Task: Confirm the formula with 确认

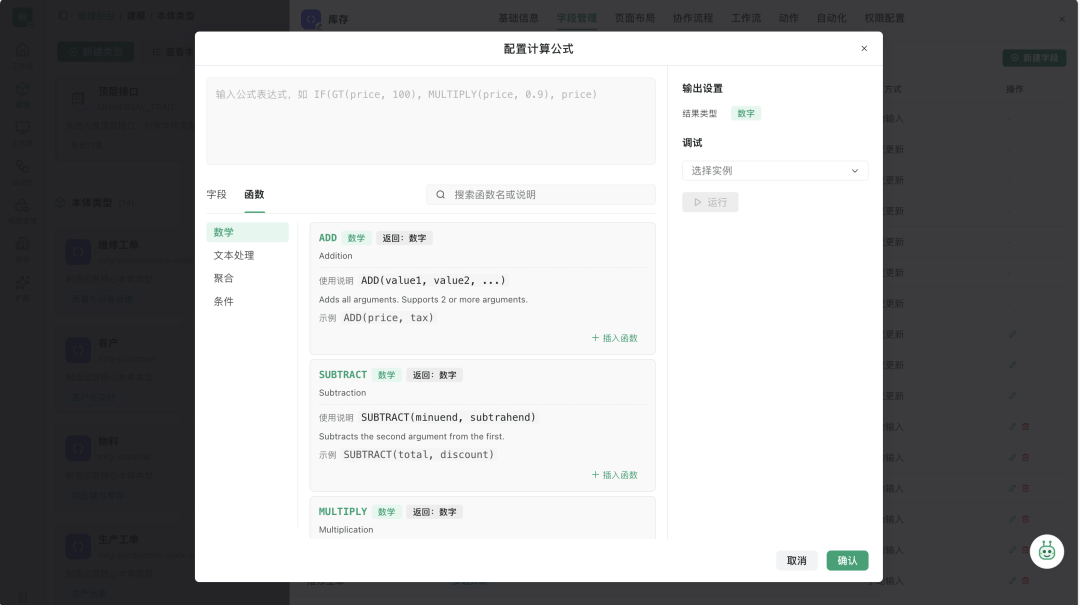Action: point(847,560)
